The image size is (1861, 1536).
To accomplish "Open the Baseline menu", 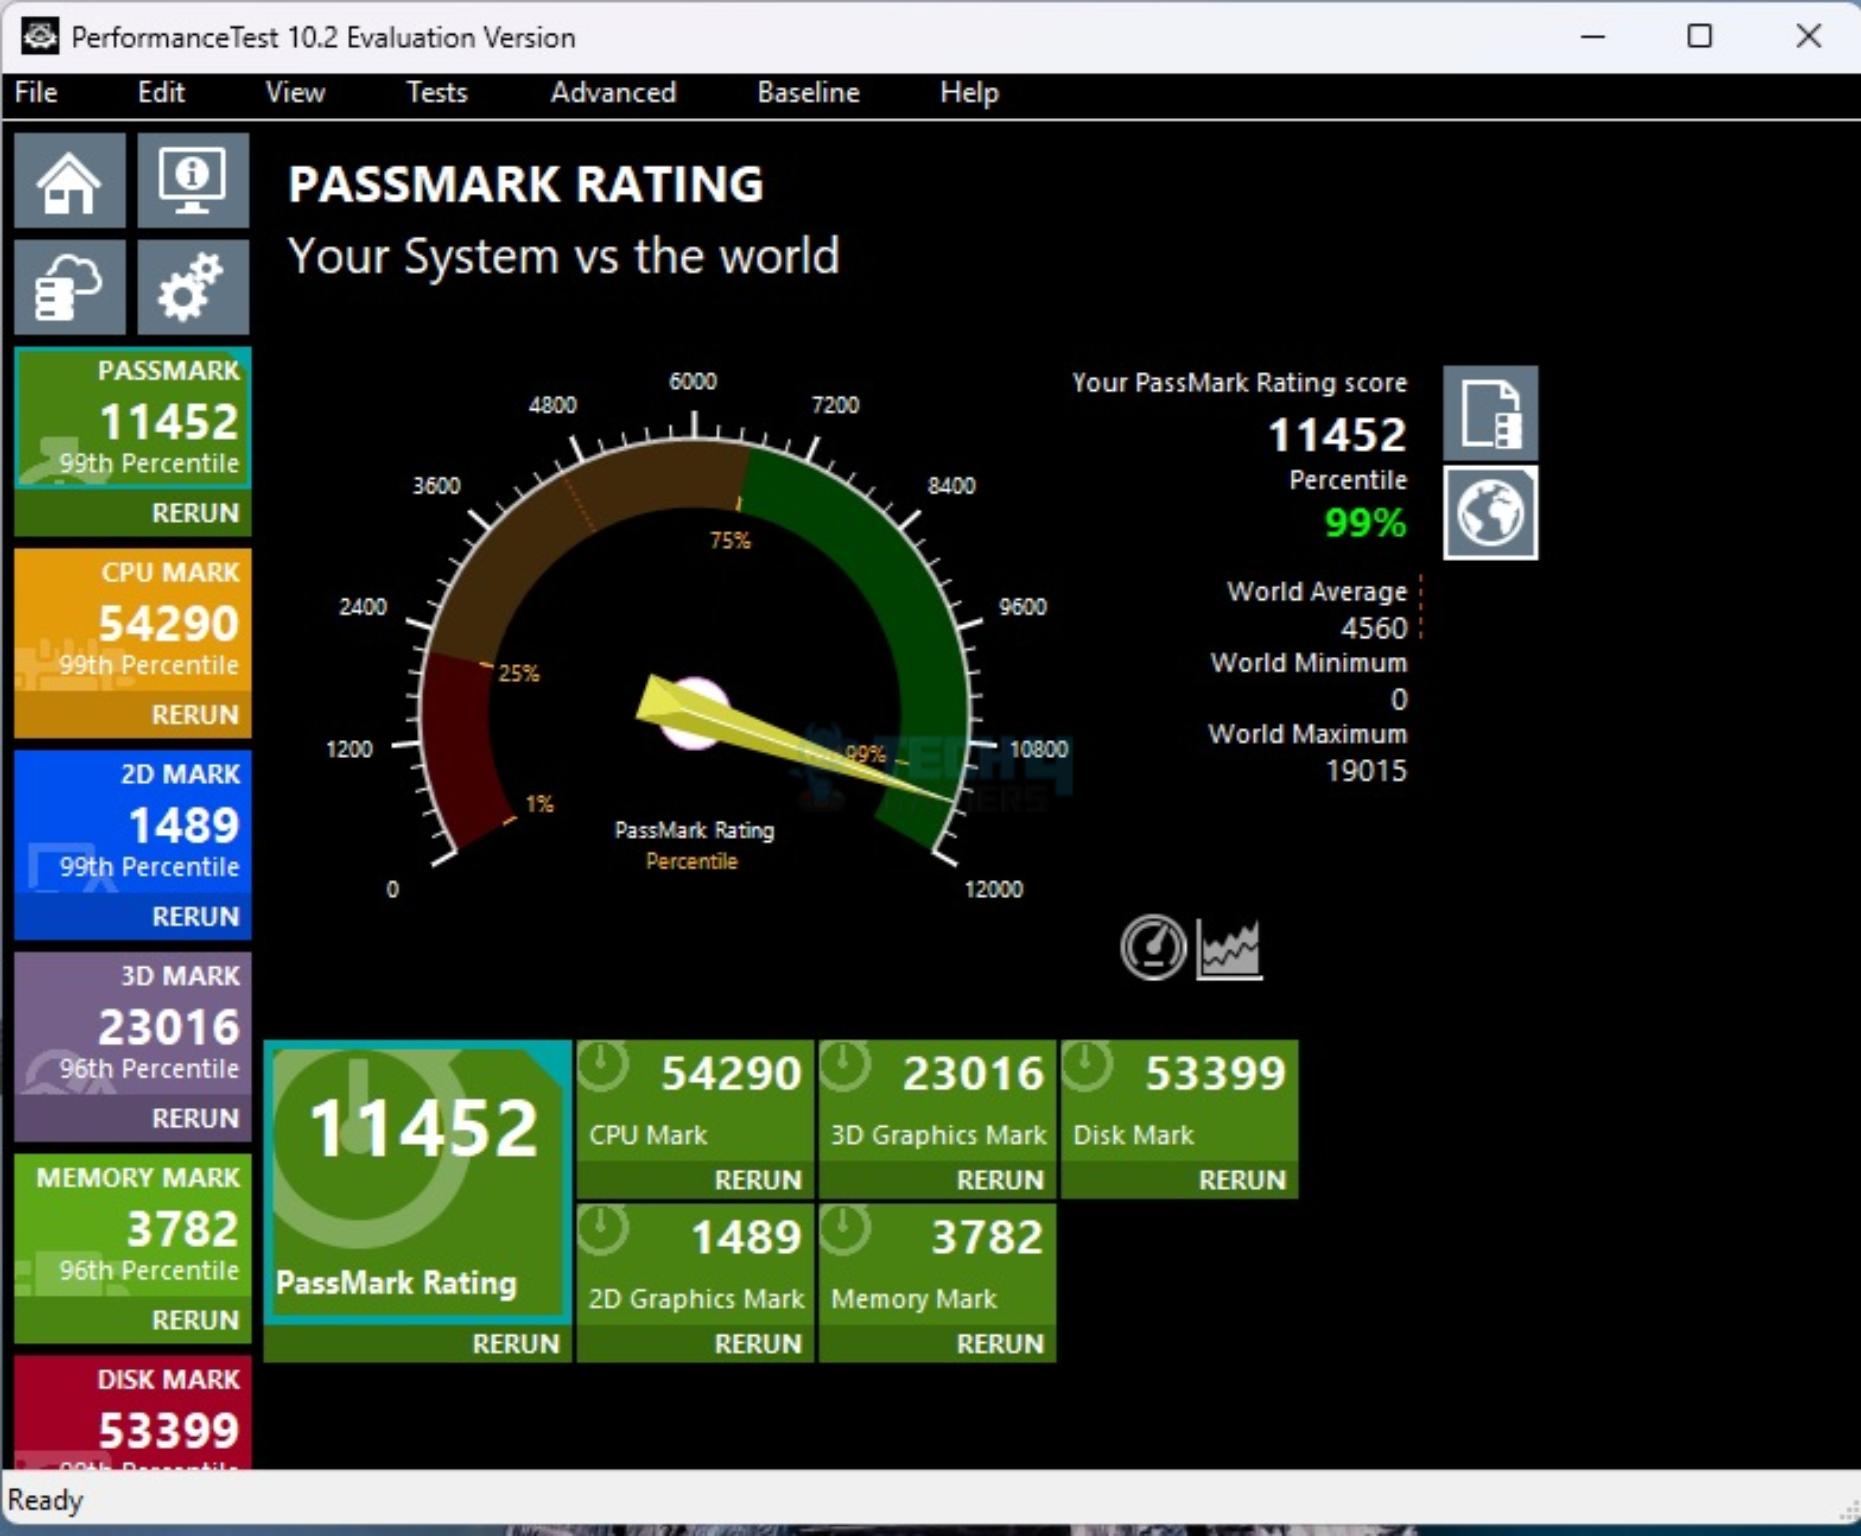I will click(x=808, y=93).
